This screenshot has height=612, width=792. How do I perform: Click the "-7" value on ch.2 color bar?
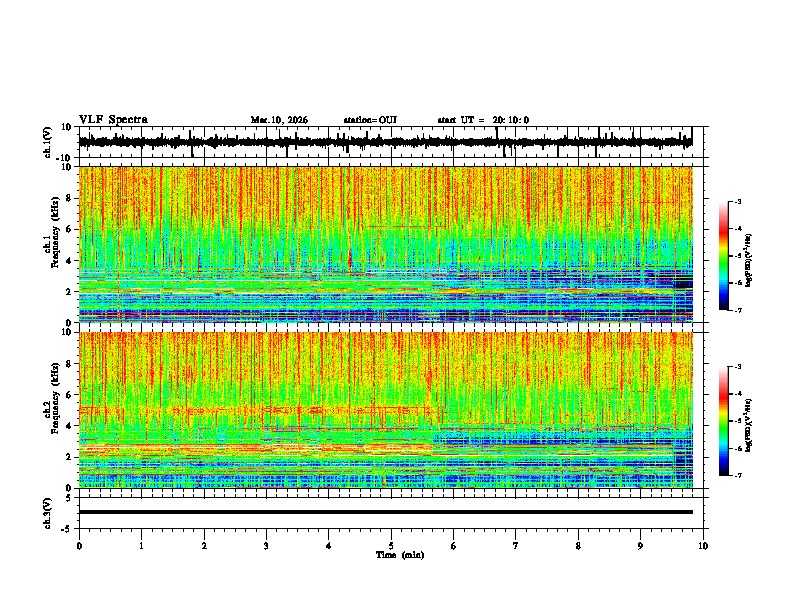pyautogui.click(x=737, y=475)
